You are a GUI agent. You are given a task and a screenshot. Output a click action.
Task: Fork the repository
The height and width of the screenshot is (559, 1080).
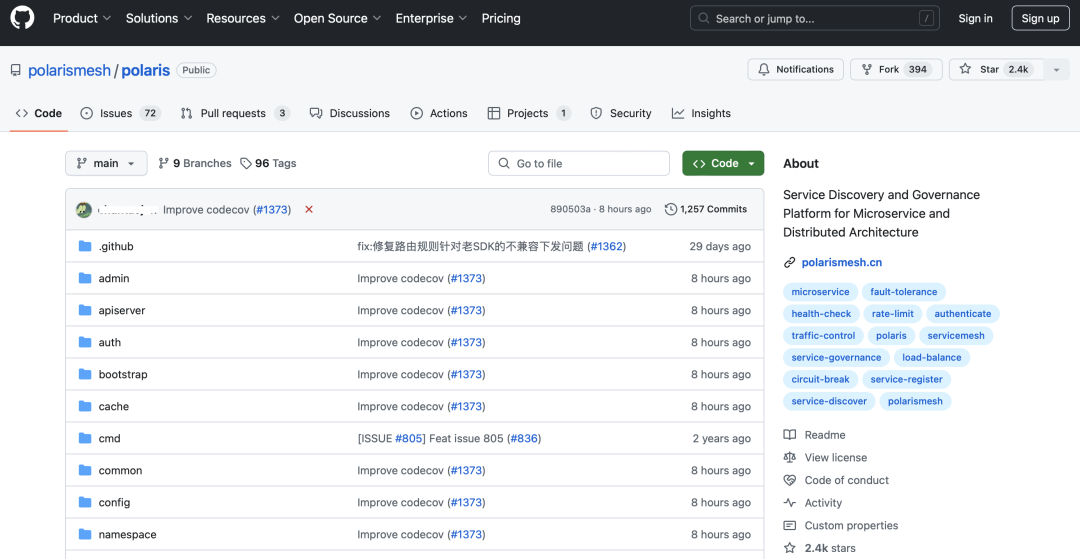point(895,70)
